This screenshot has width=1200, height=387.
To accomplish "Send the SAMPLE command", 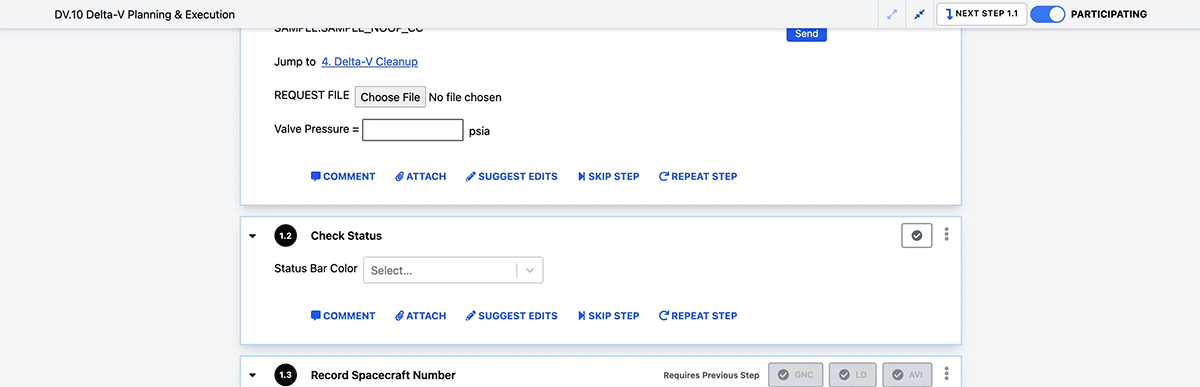I will click(806, 34).
